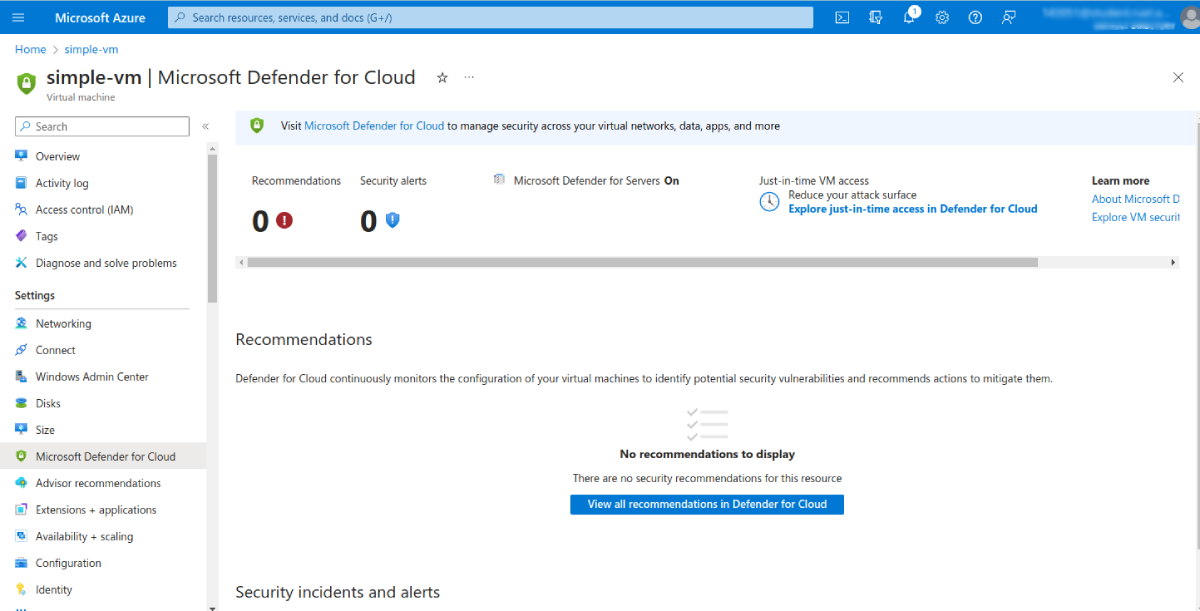
Task: Focus the top Search resources field
Action: point(490,18)
